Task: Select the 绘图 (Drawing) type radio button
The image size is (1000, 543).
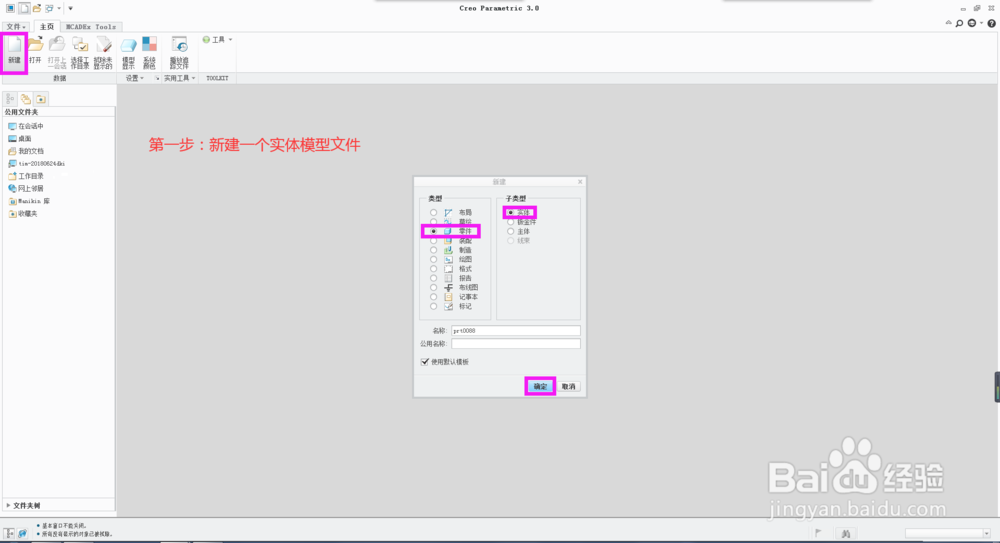Action: tap(434, 260)
